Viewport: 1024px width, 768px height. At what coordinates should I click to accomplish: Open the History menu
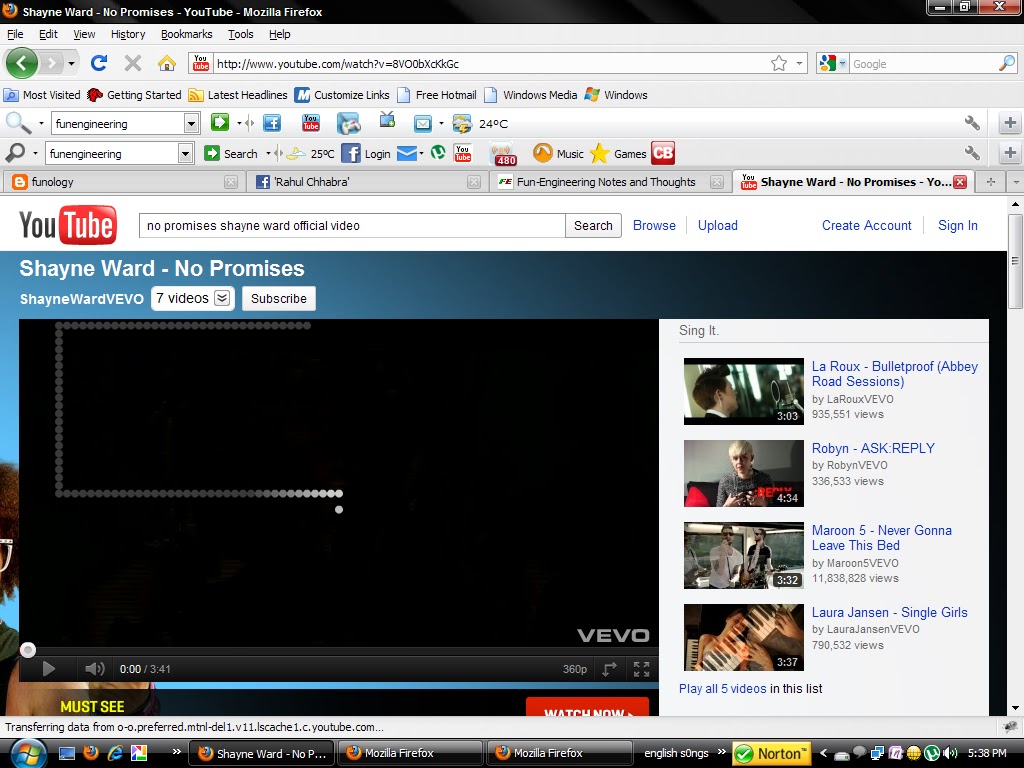click(x=127, y=34)
